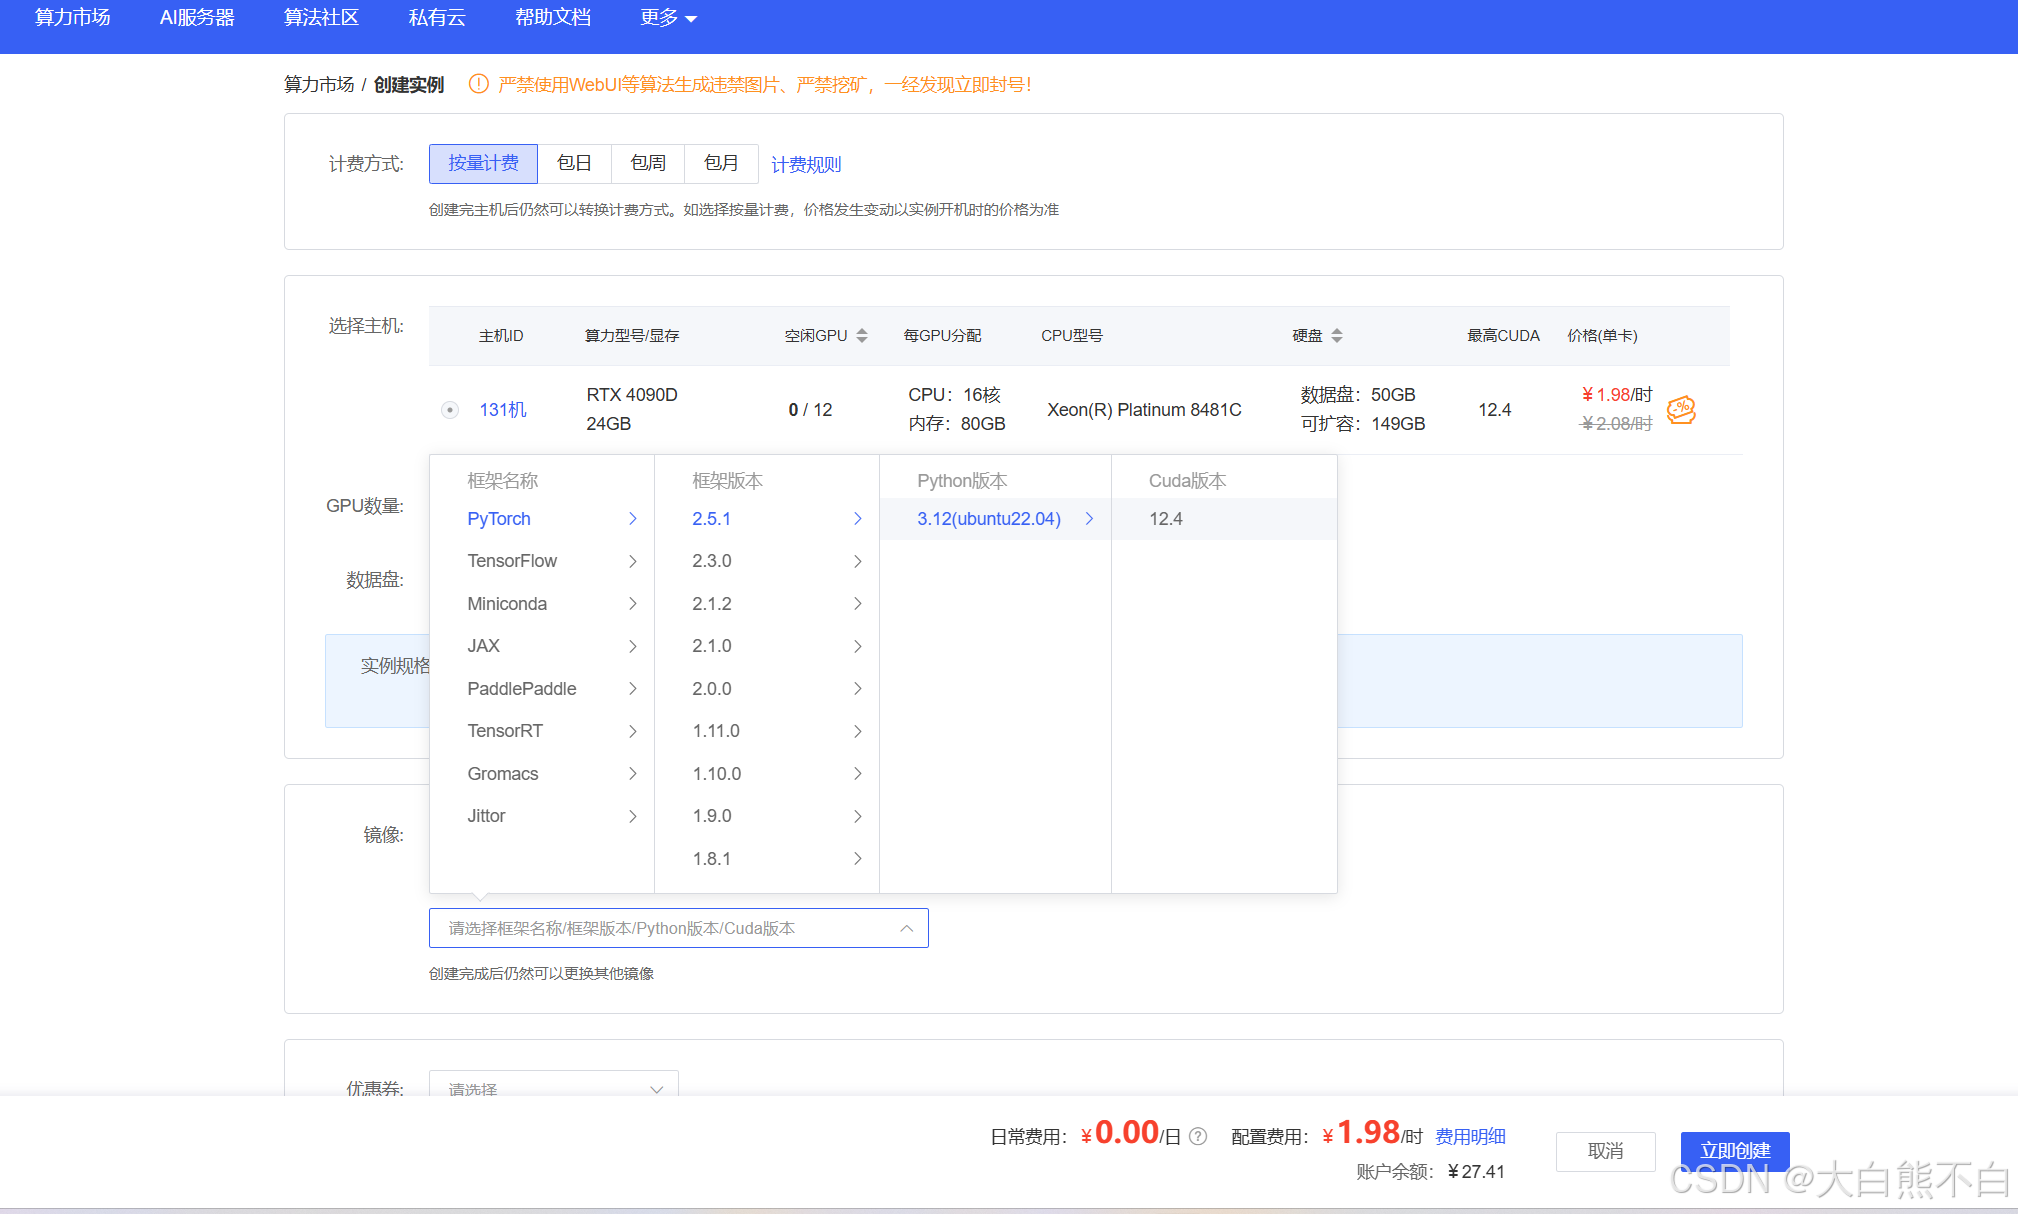Select pay-as-you-go 按量计费 billing option
Screen dimensions: 2018x1214
tap(483, 163)
